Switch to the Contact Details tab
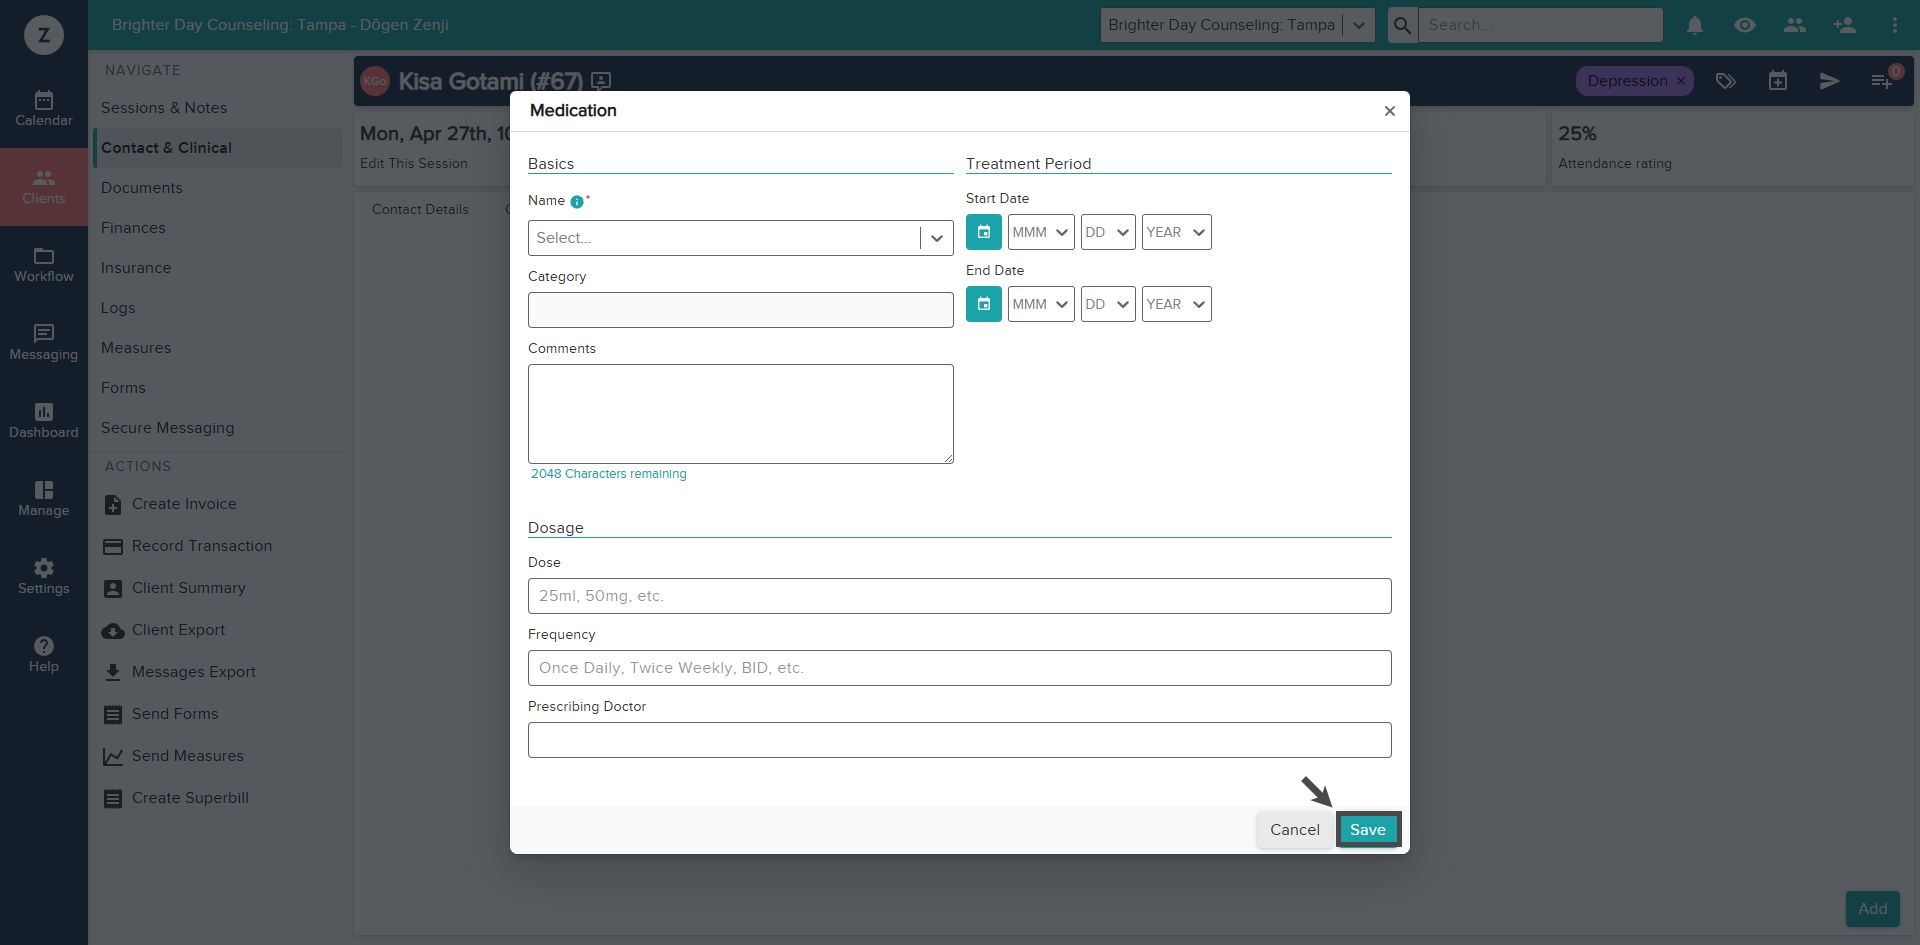This screenshot has width=1920, height=945. click(x=420, y=210)
